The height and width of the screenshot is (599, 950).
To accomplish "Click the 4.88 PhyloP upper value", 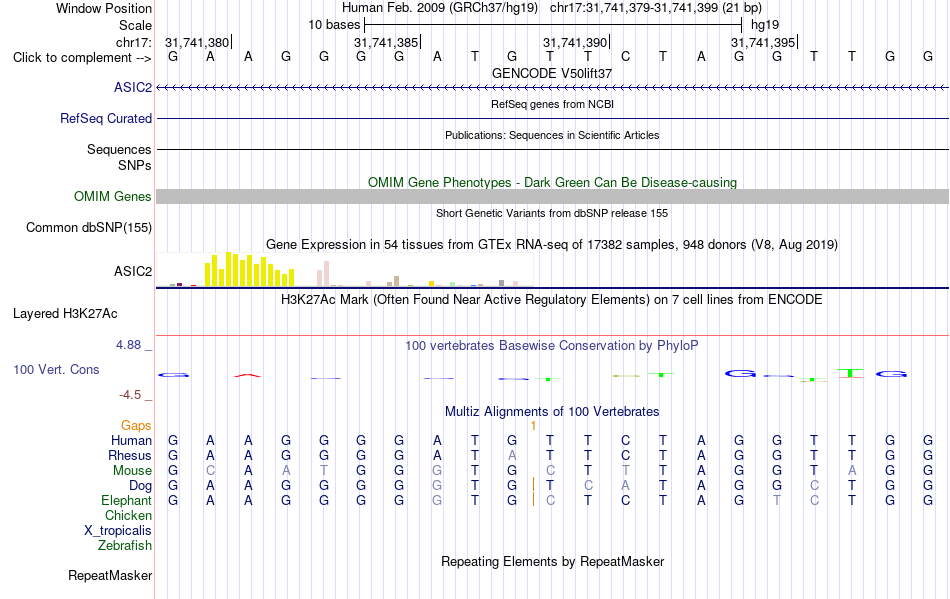I will click(x=128, y=345).
